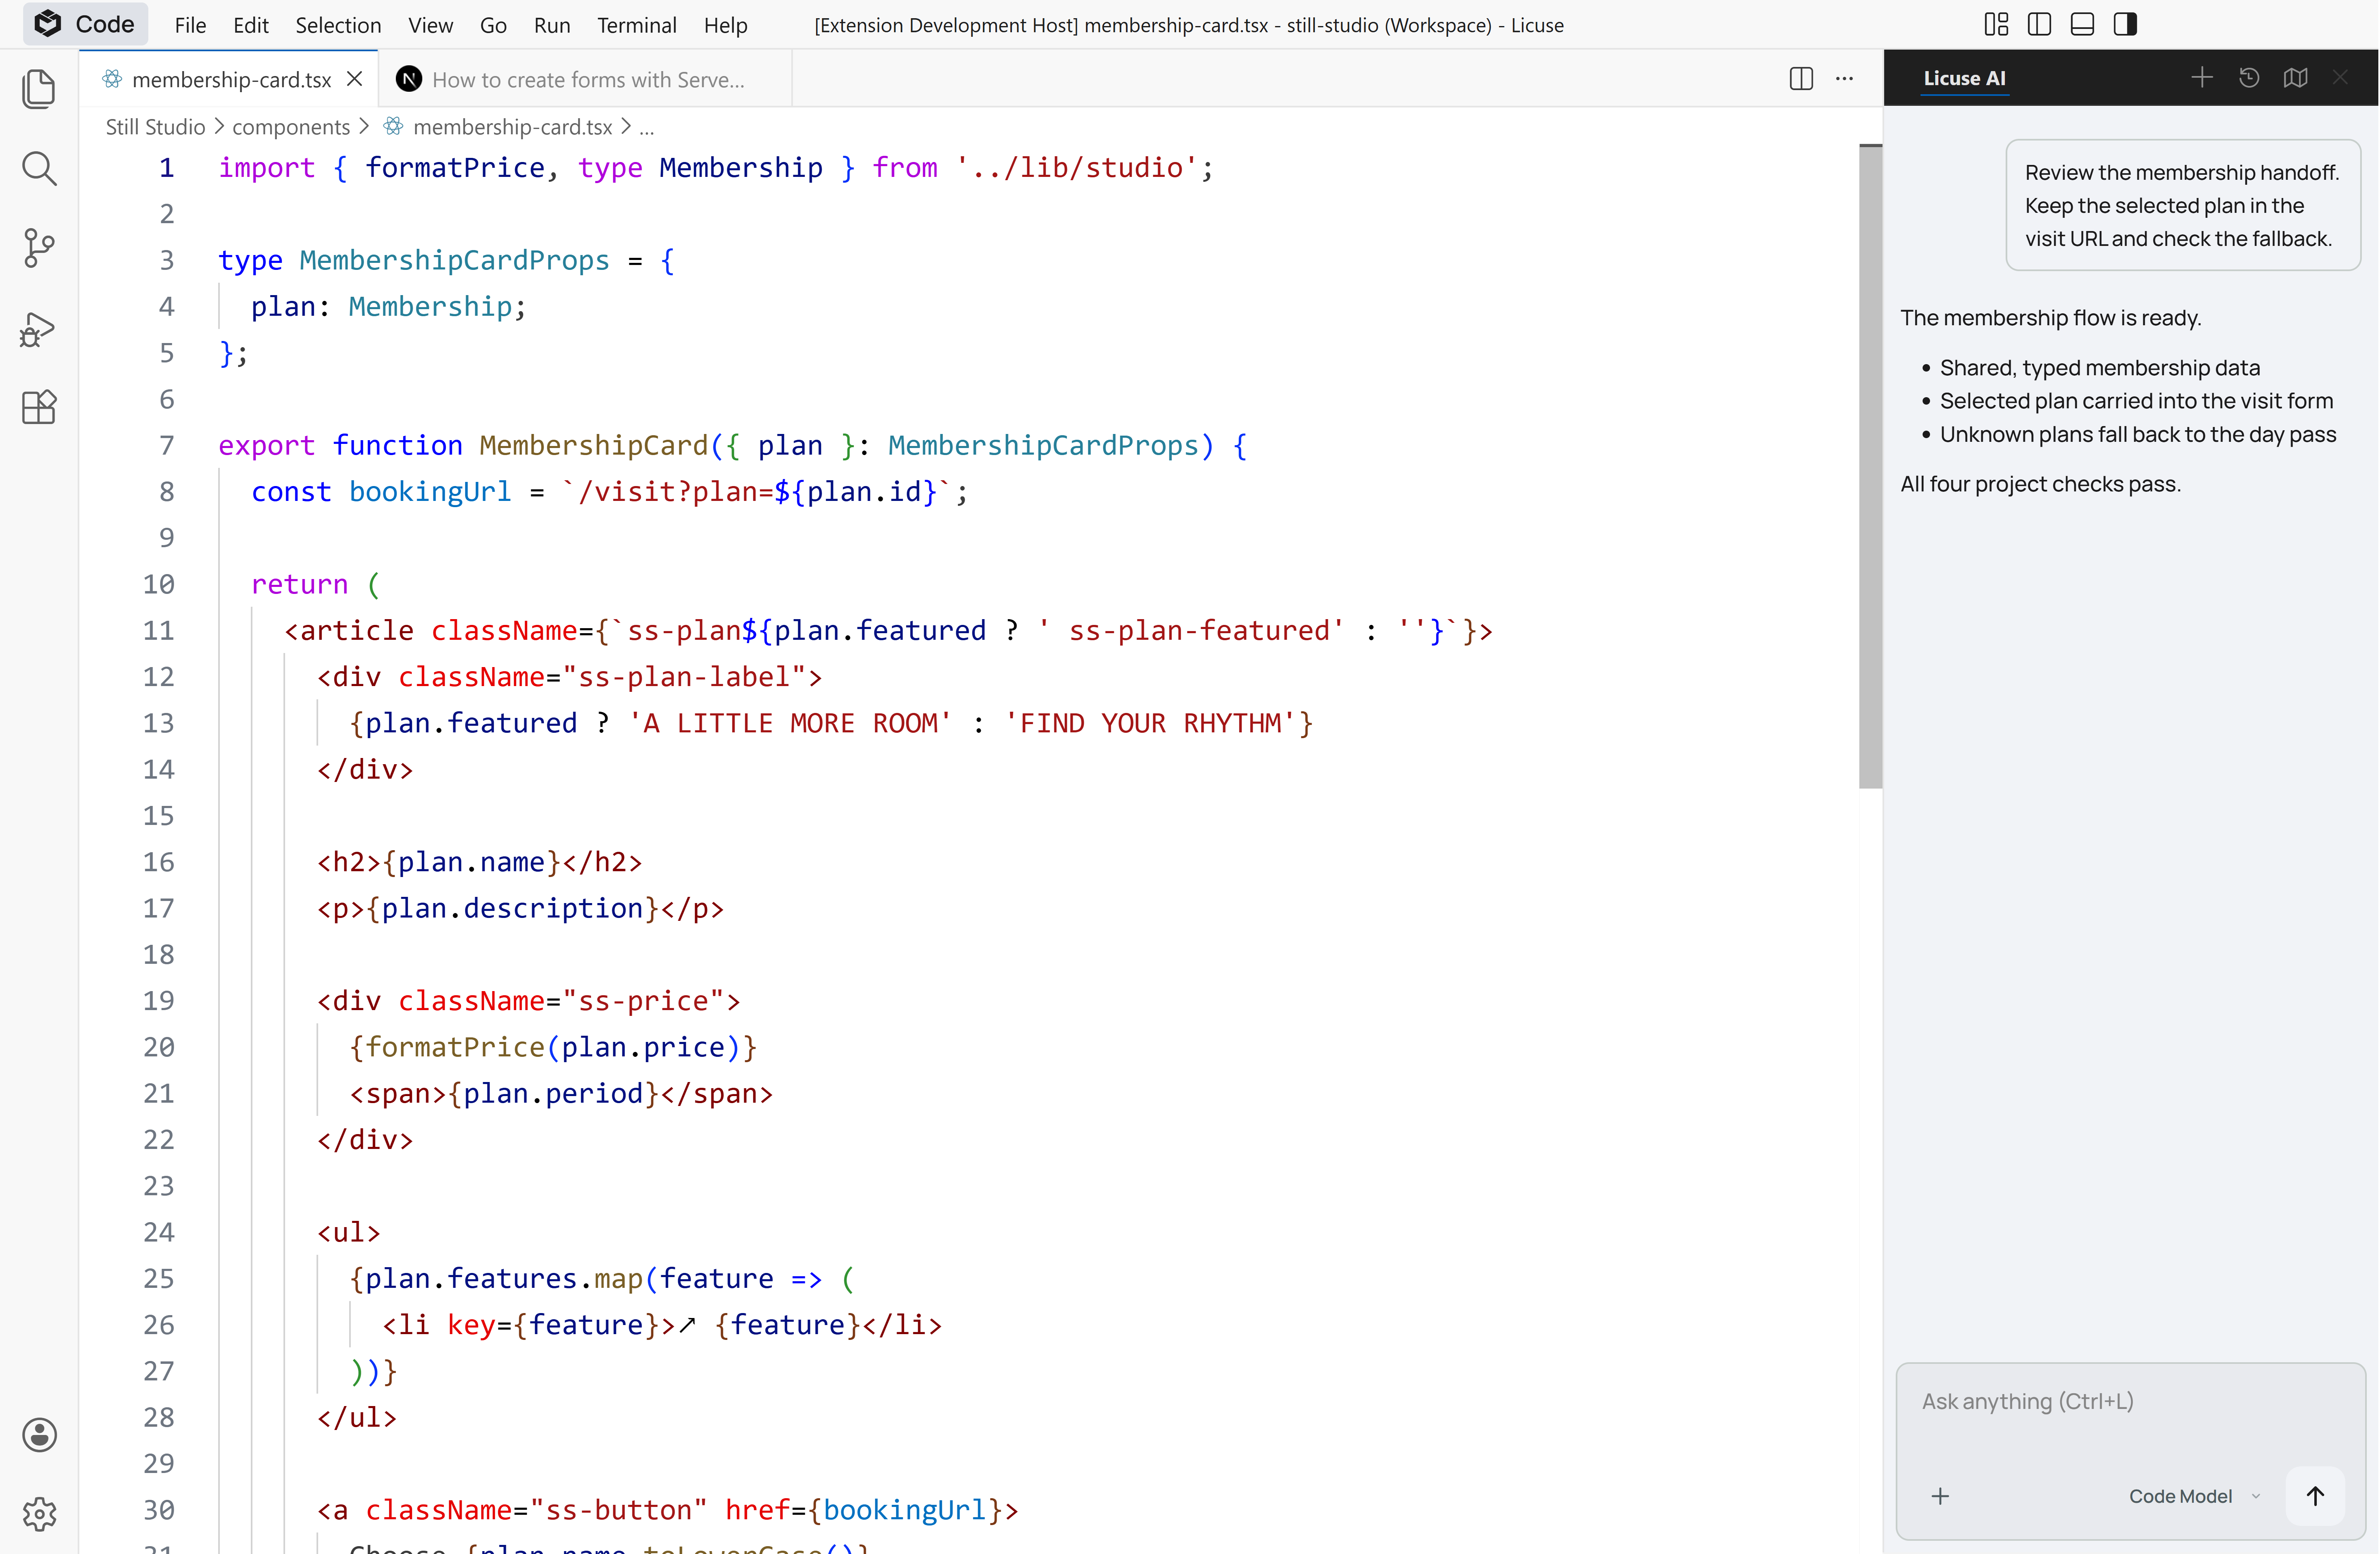Show Licuse AI chat history
Screen dimensions: 2380x1554
[2249, 78]
